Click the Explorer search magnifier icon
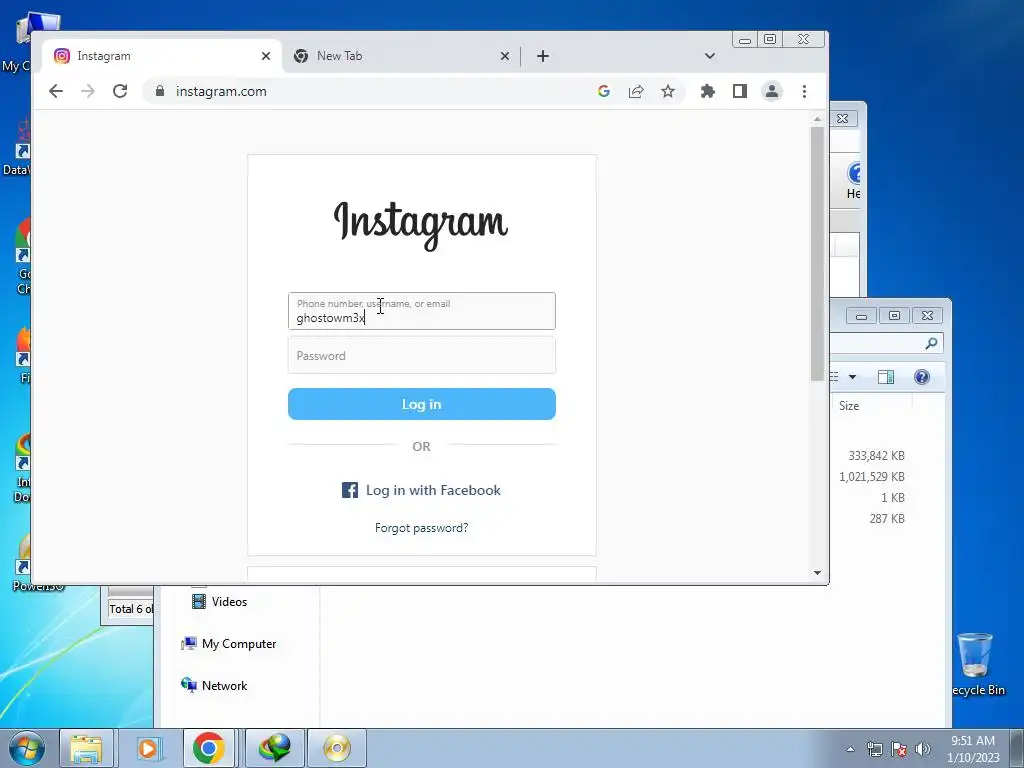The height and width of the screenshot is (768, 1024). pos(931,343)
